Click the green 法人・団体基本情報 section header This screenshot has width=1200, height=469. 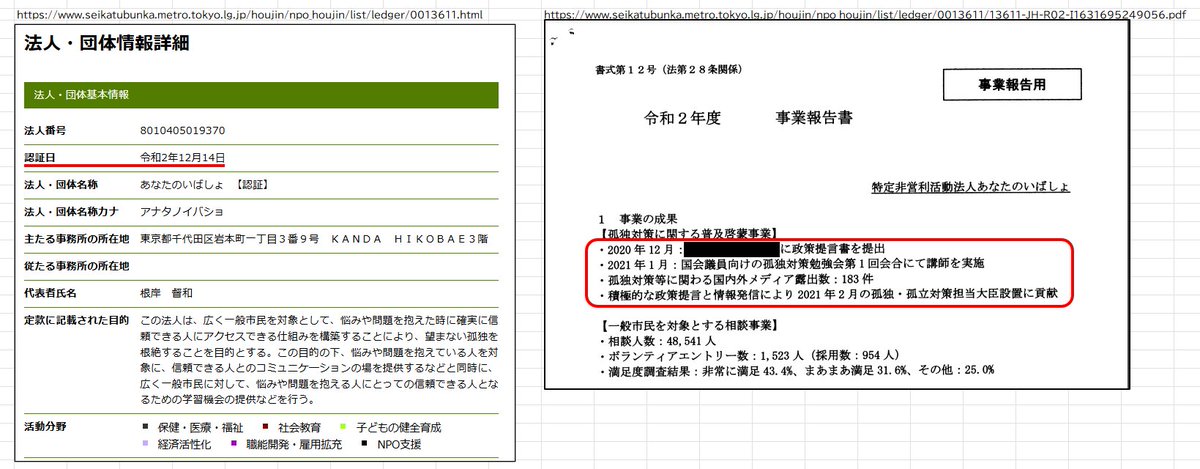coord(262,94)
